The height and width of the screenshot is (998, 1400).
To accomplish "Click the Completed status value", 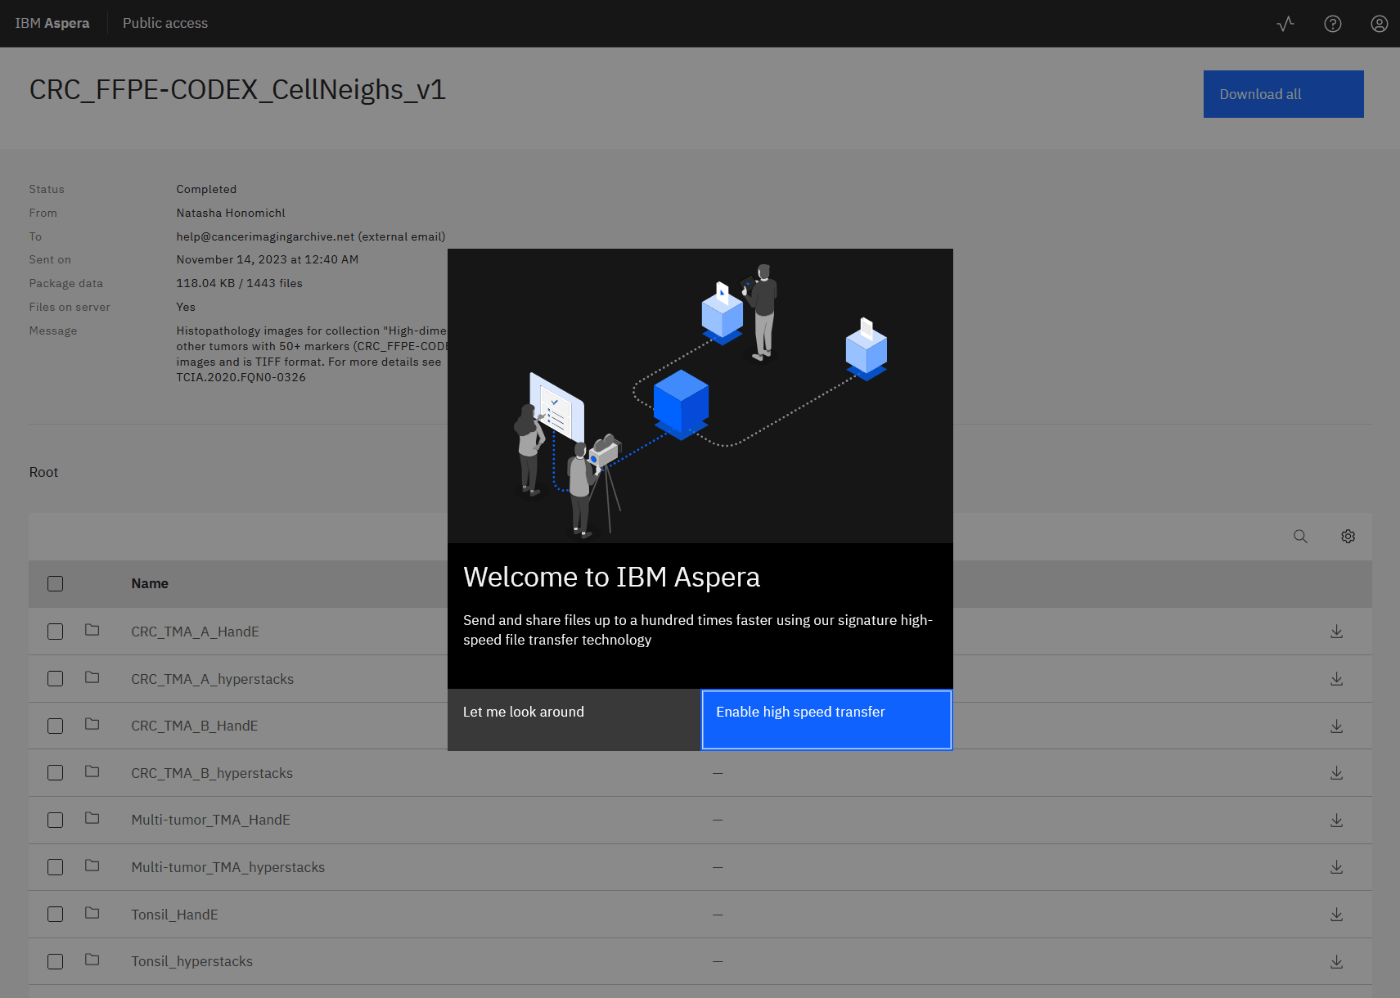I will (207, 189).
